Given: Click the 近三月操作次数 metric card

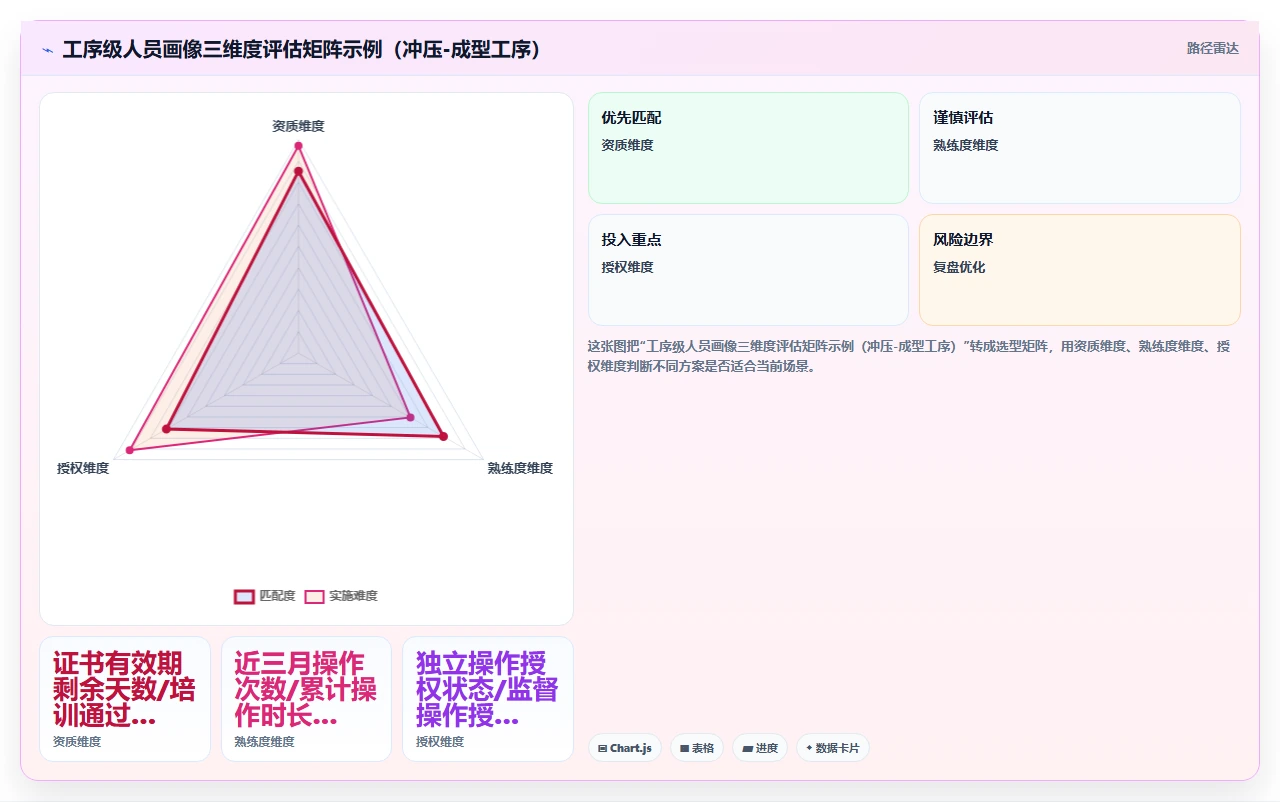Looking at the screenshot, I should coord(306,699).
